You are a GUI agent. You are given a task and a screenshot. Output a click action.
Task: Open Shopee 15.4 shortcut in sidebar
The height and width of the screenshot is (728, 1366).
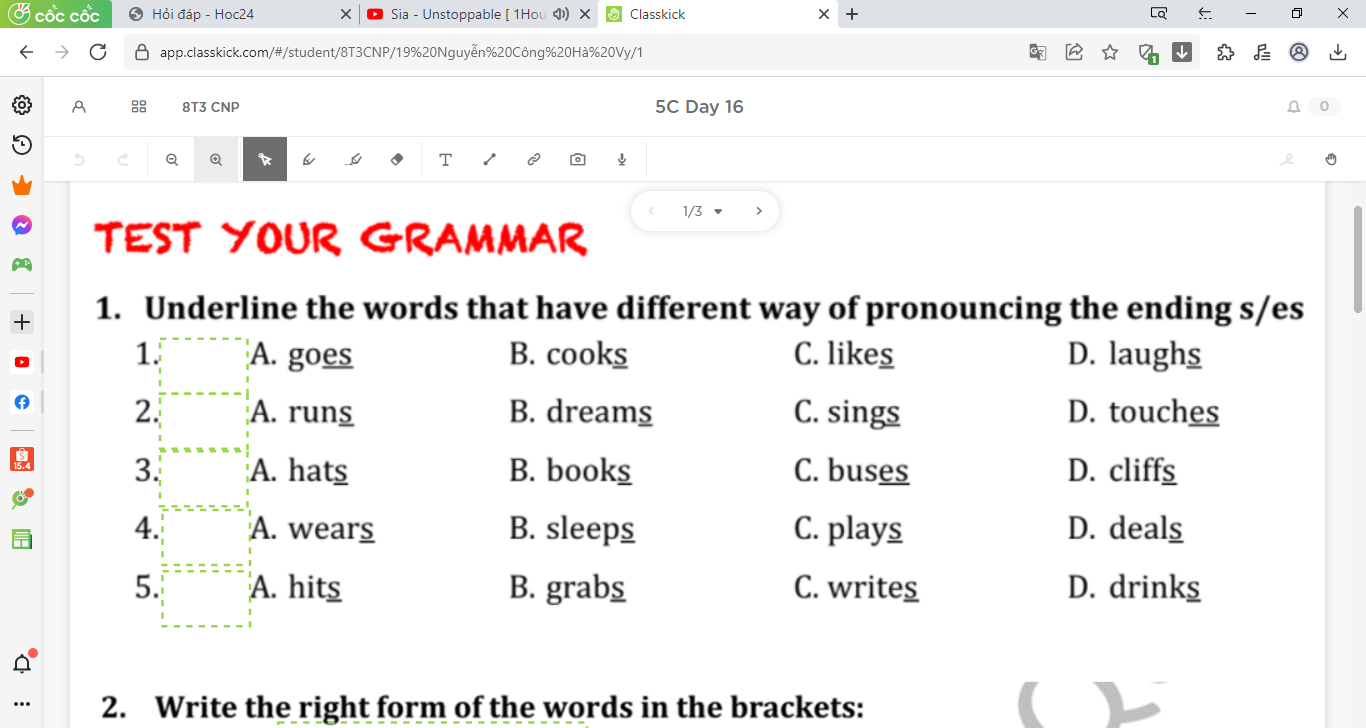click(21, 459)
